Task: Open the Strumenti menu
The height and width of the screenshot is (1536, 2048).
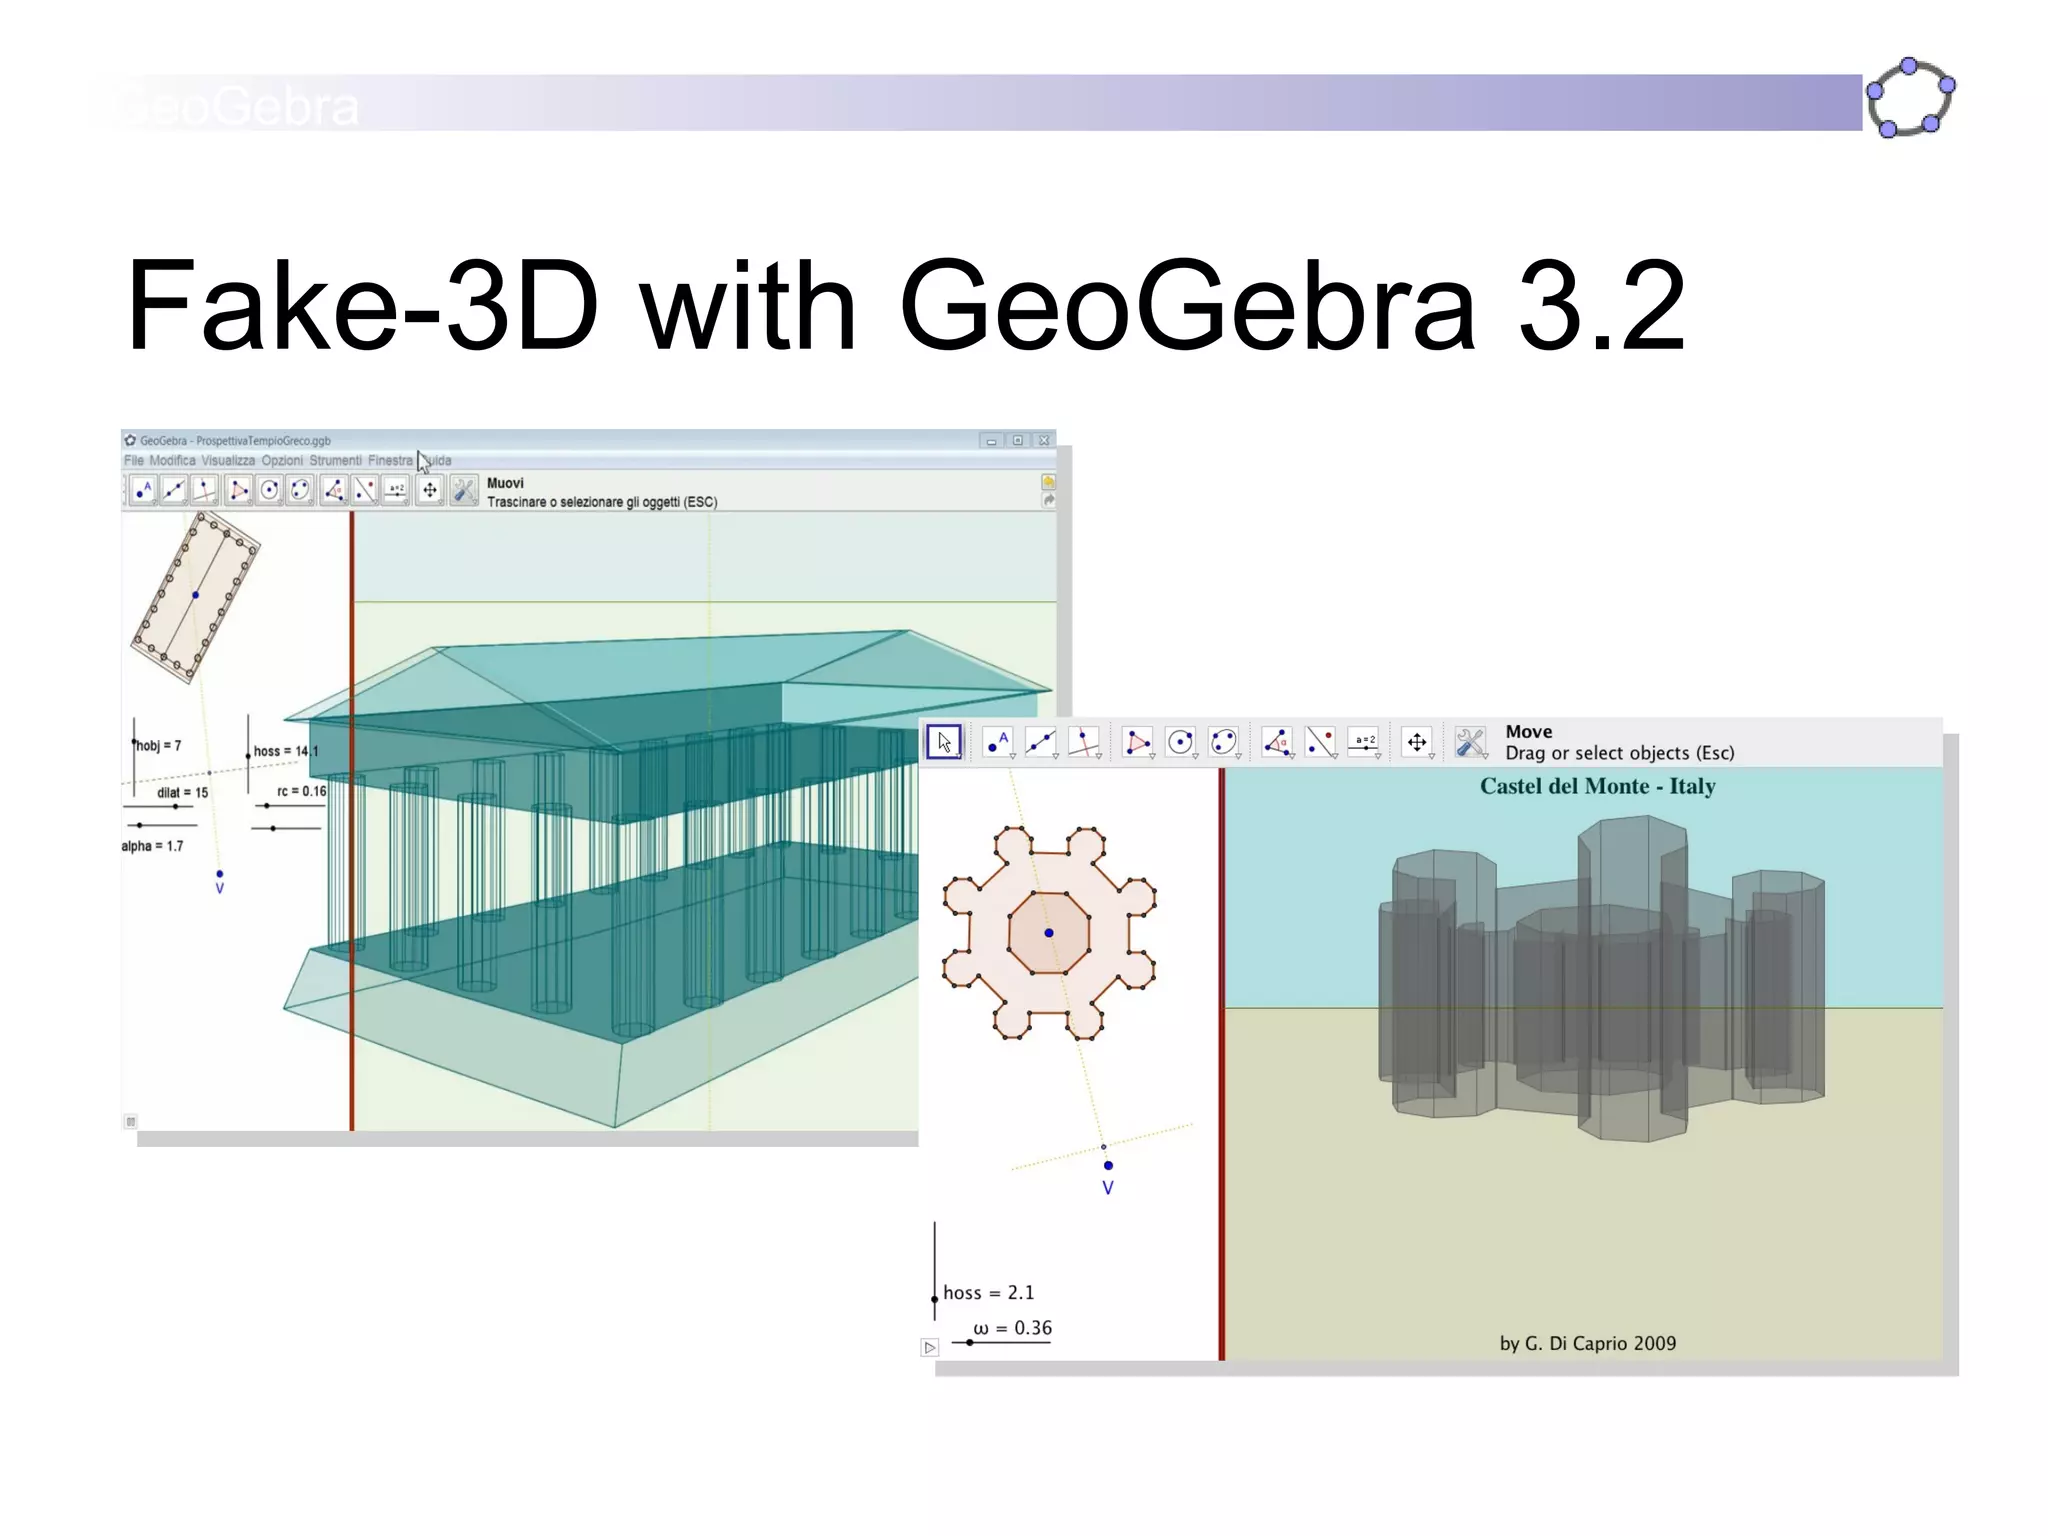Action: point(335,460)
